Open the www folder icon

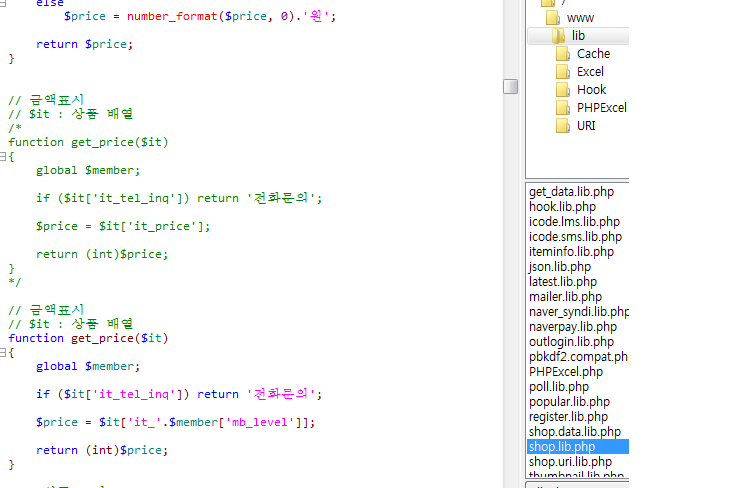pos(553,18)
